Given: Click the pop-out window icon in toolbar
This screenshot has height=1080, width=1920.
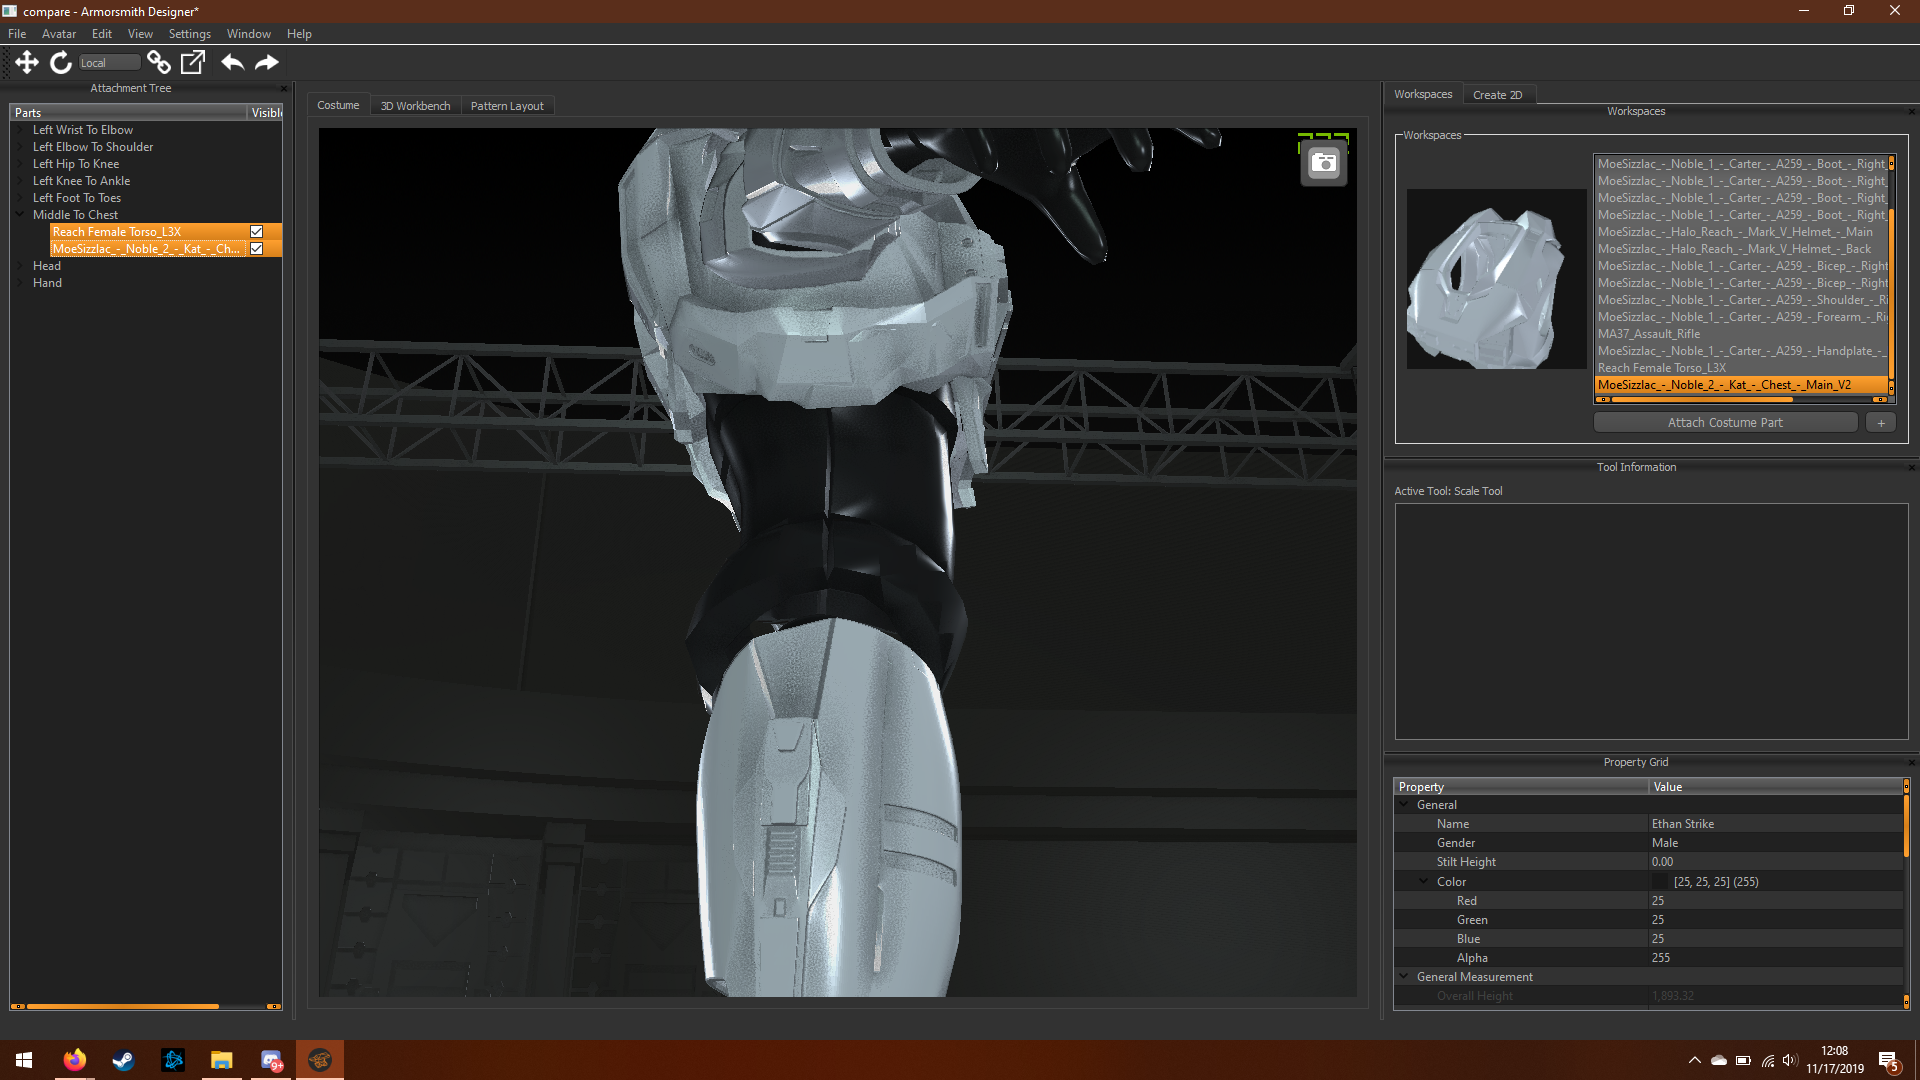Looking at the screenshot, I should coord(192,63).
